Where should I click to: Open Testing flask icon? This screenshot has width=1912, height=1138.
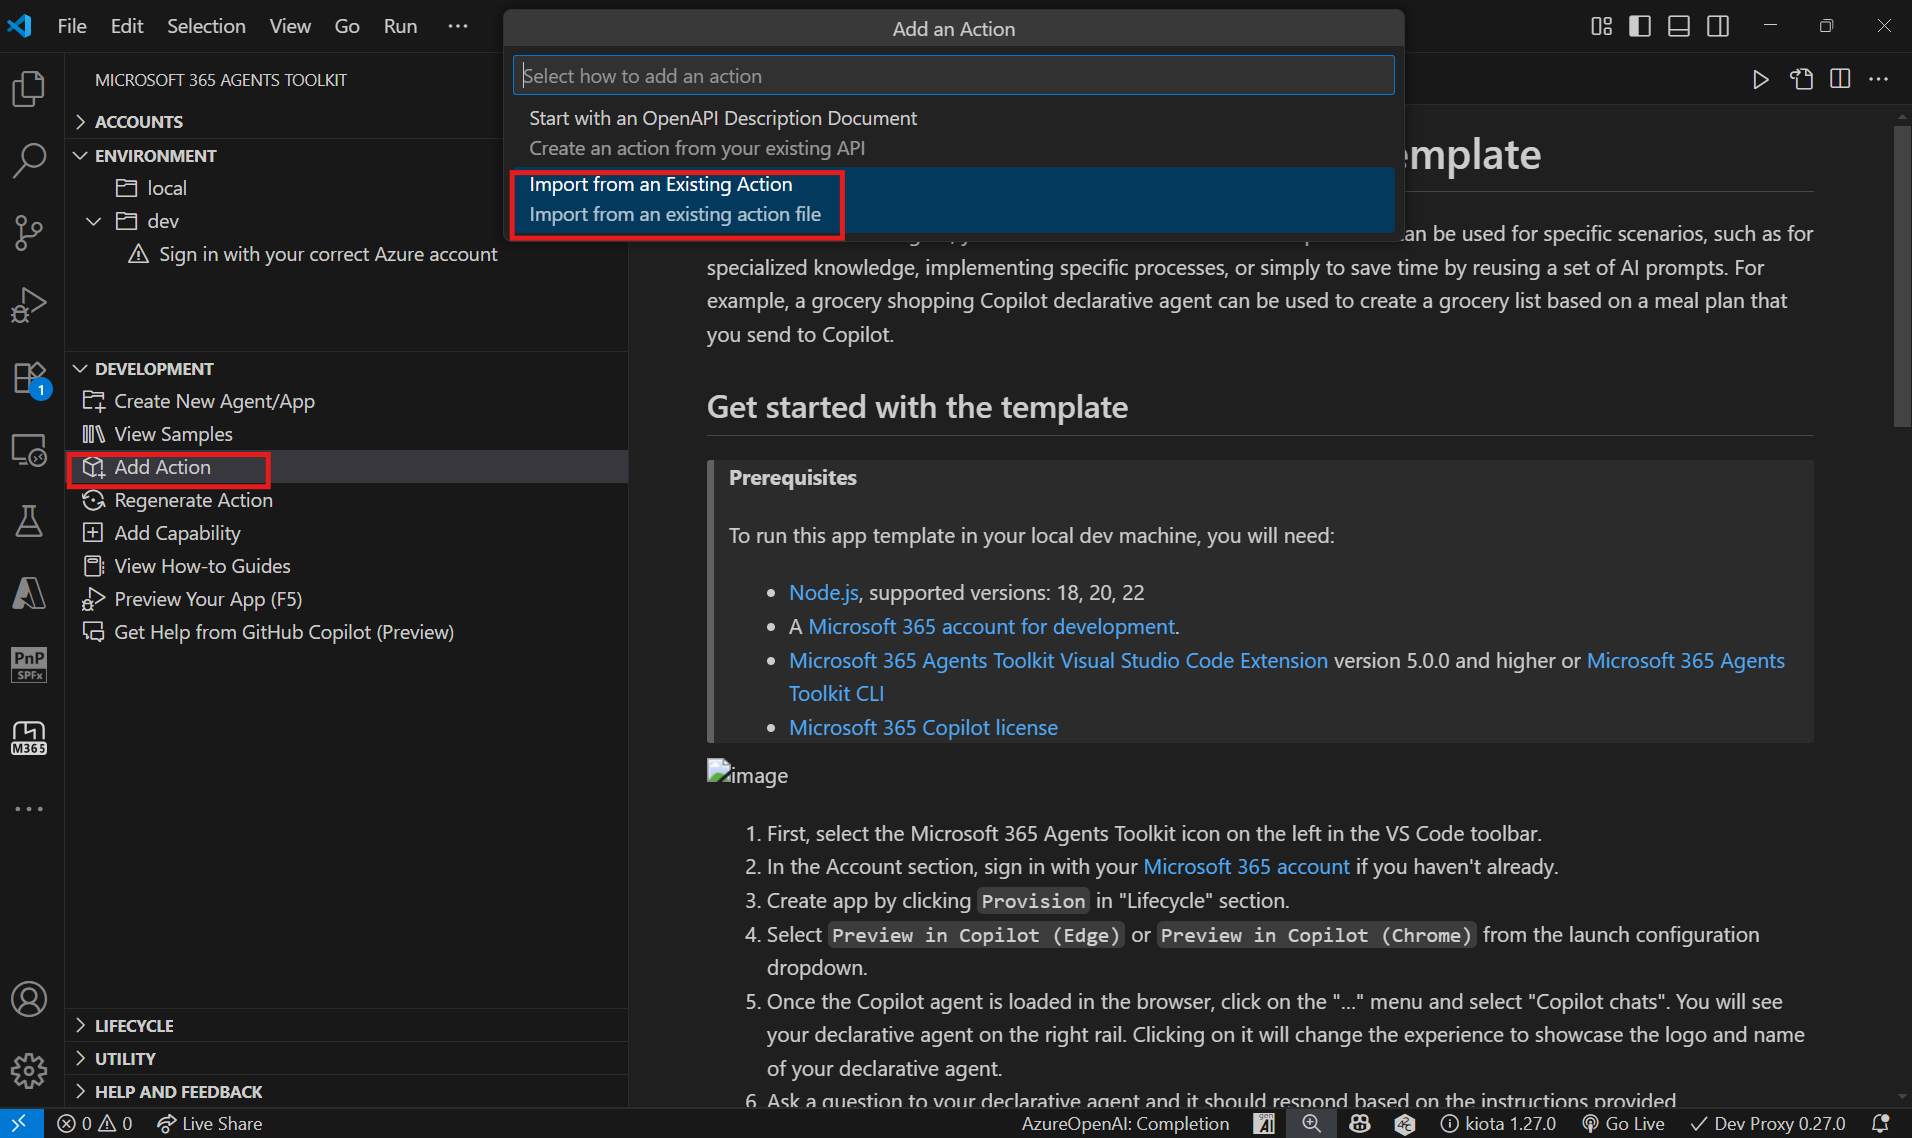(x=29, y=521)
